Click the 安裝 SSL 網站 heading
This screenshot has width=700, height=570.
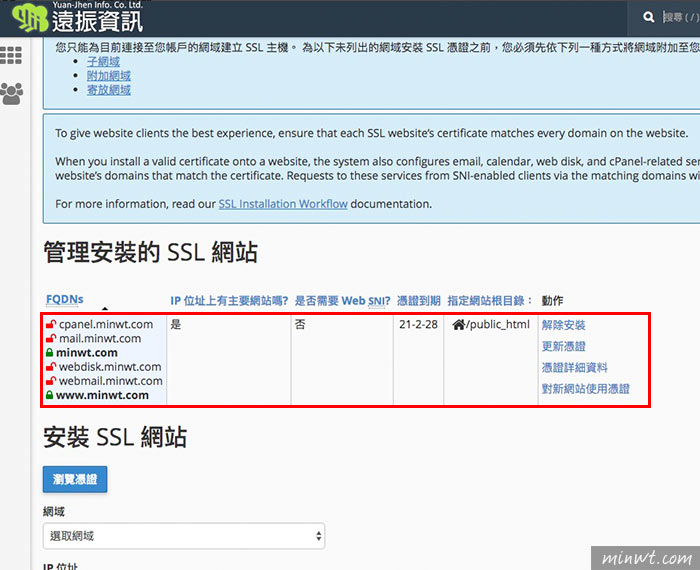pos(115,437)
